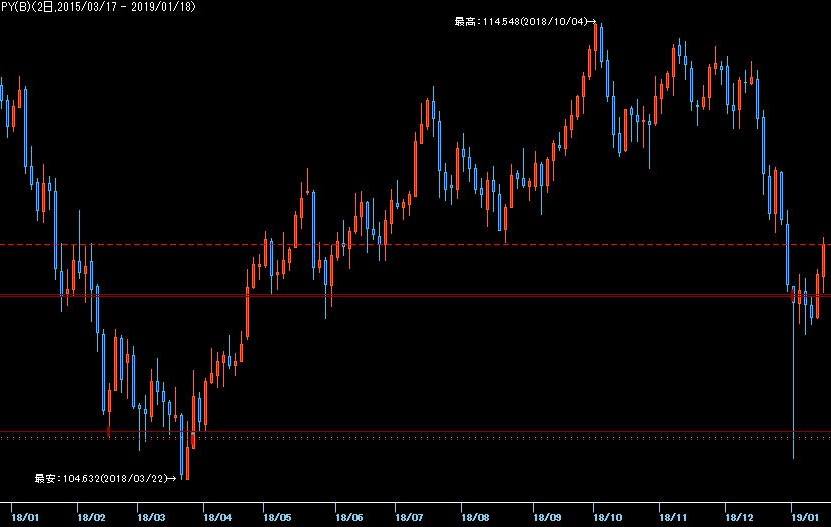Click the 18/01 date axis label

point(25,517)
